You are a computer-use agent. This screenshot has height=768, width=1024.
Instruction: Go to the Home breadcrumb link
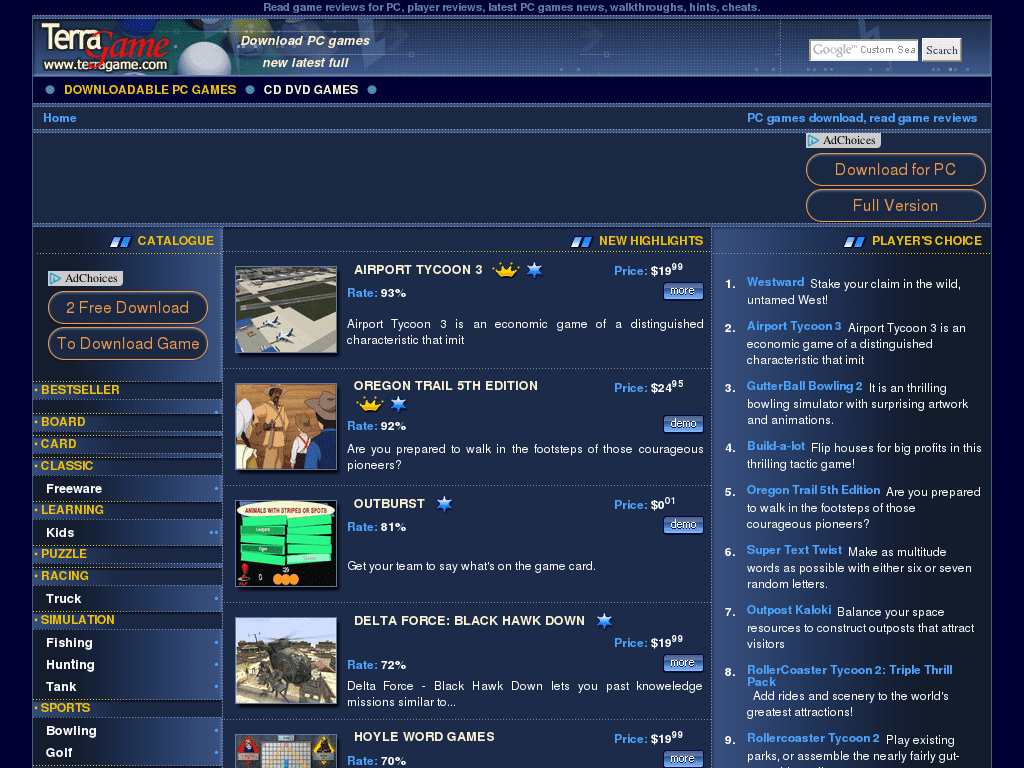59,118
